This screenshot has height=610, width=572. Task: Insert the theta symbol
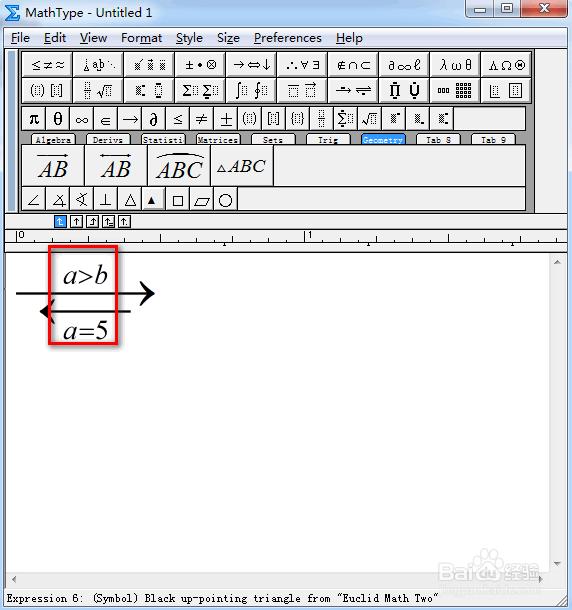pyautogui.click(x=58, y=119)
